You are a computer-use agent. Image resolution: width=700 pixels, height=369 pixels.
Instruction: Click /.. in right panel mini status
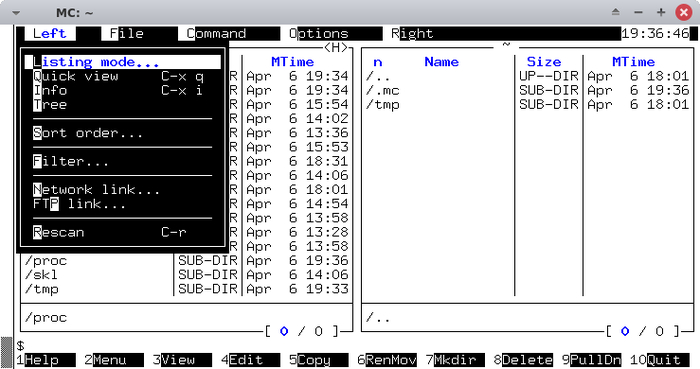click(378, 318)
